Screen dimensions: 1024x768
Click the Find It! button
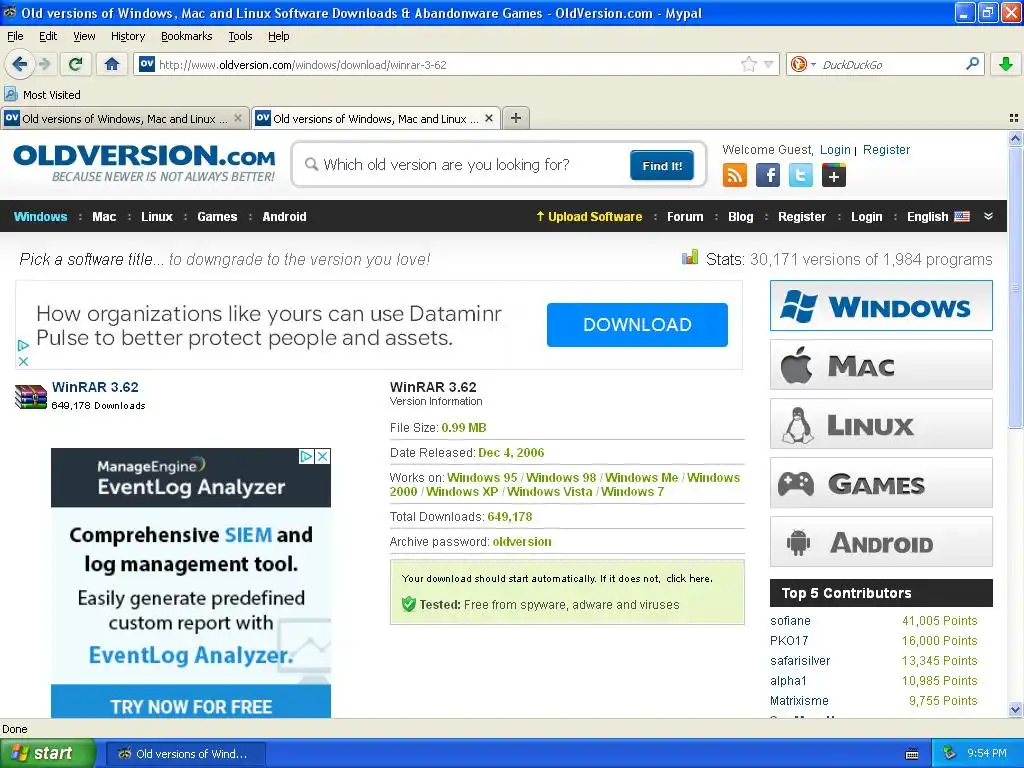[x=662, y=165]
